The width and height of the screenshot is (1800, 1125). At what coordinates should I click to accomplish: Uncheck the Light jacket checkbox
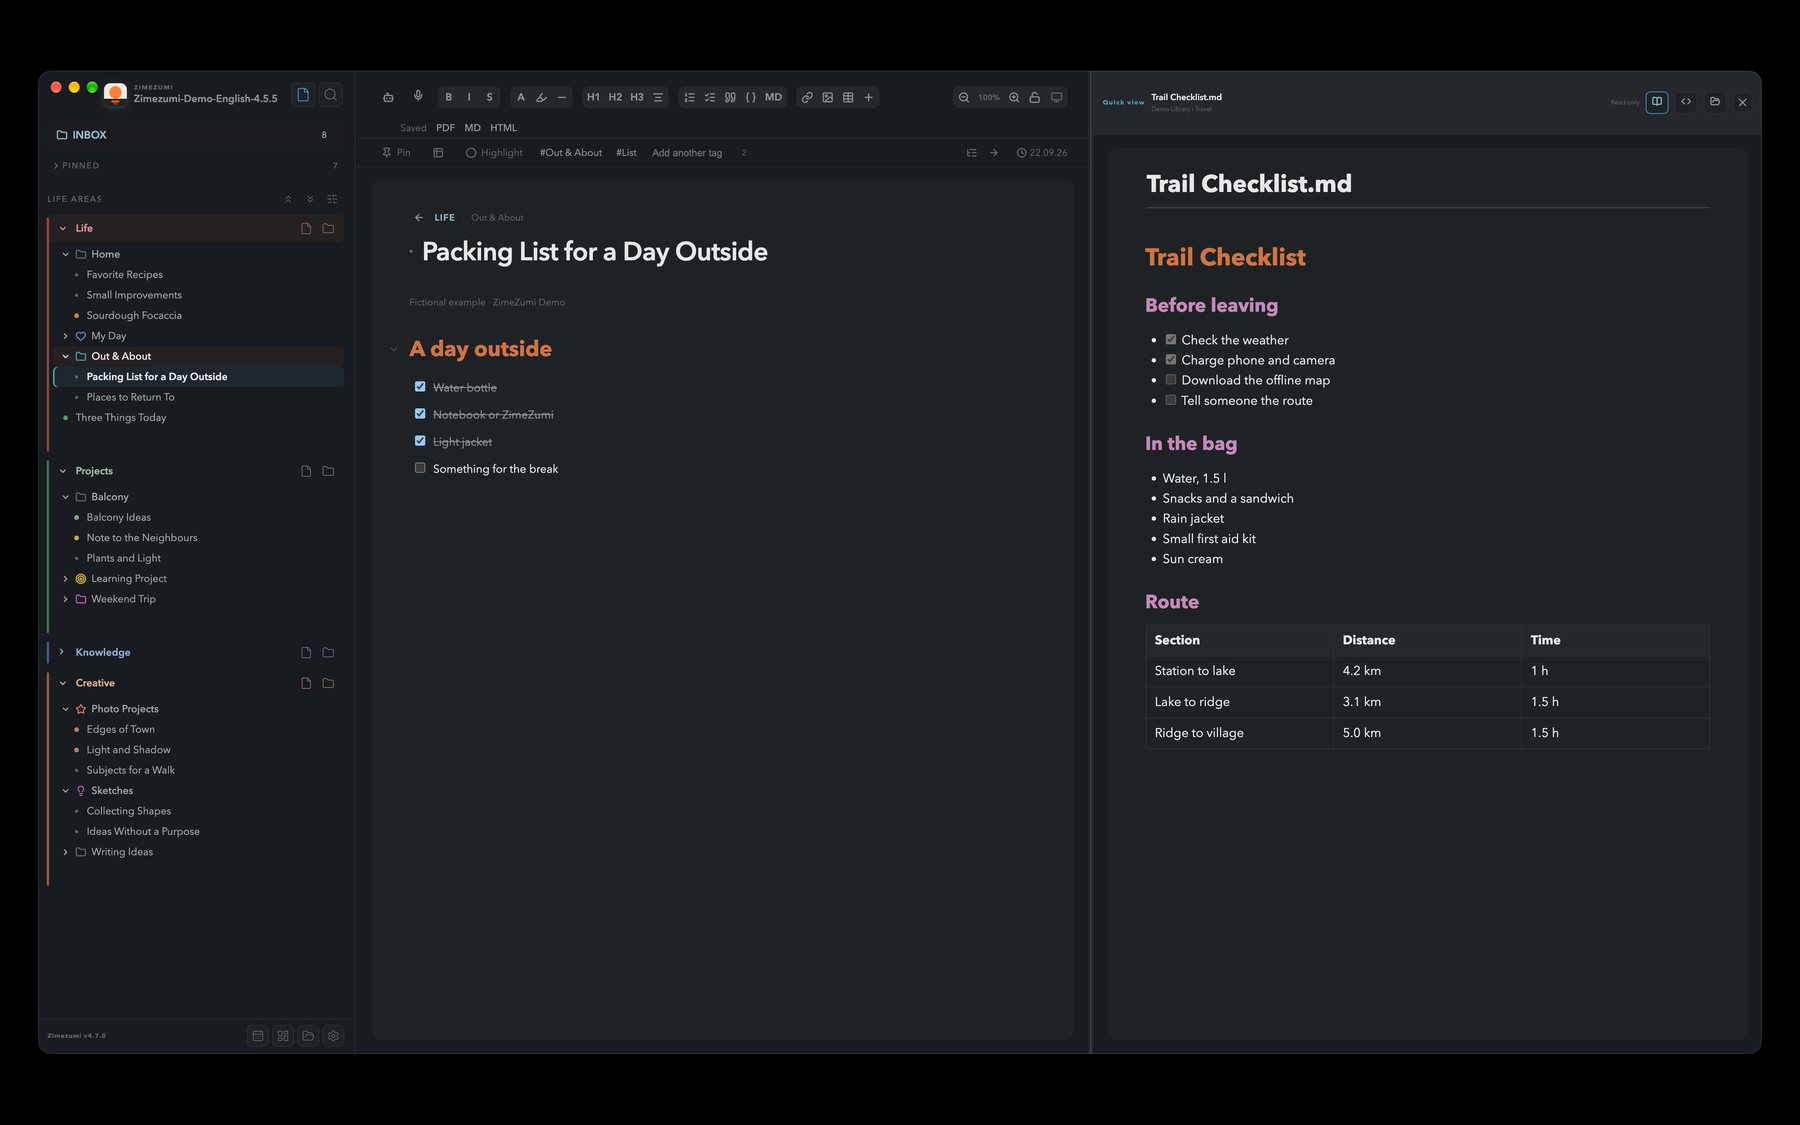[x=420, y=441]
